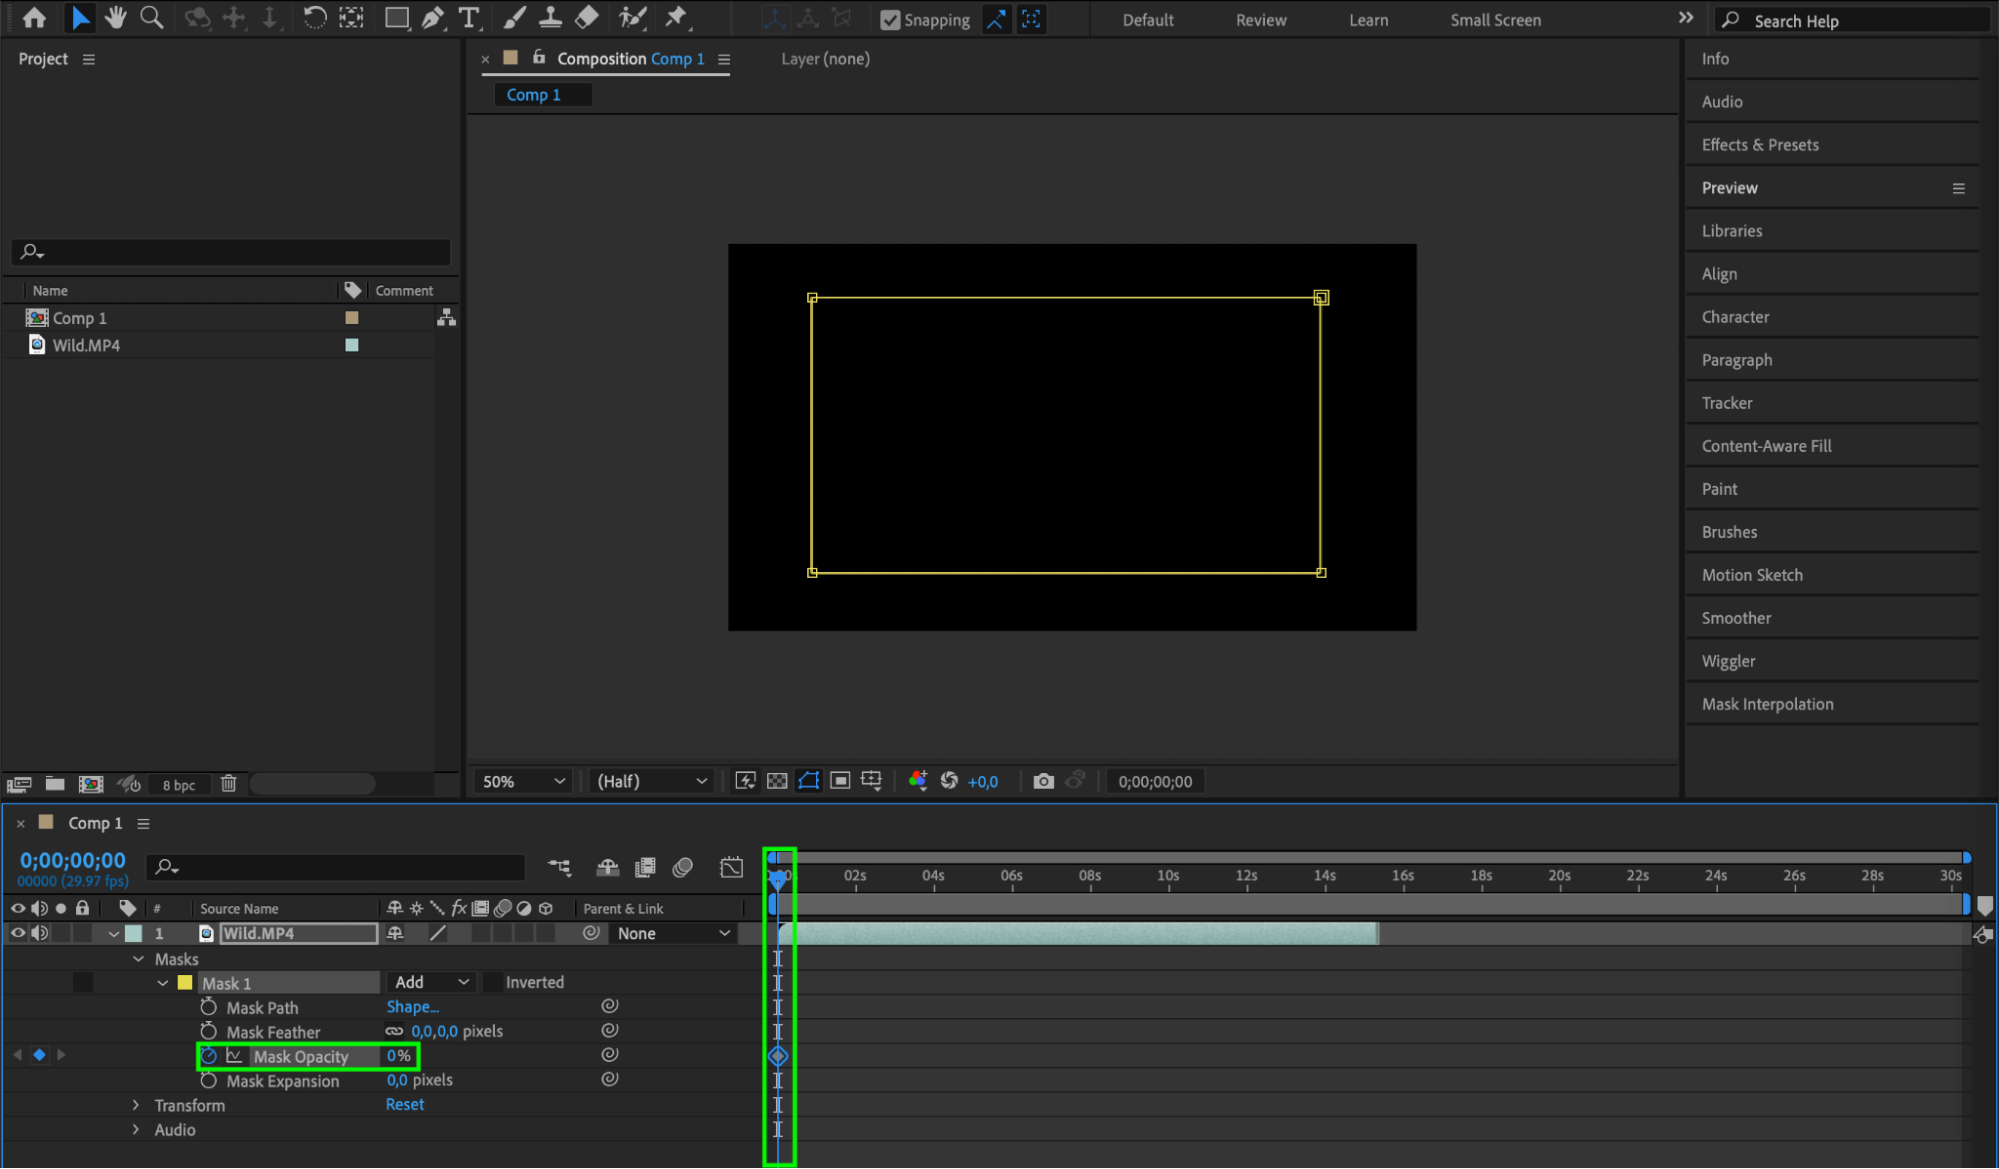Select the Hand tool
1999x1169 pixels.
pos(116,17)
